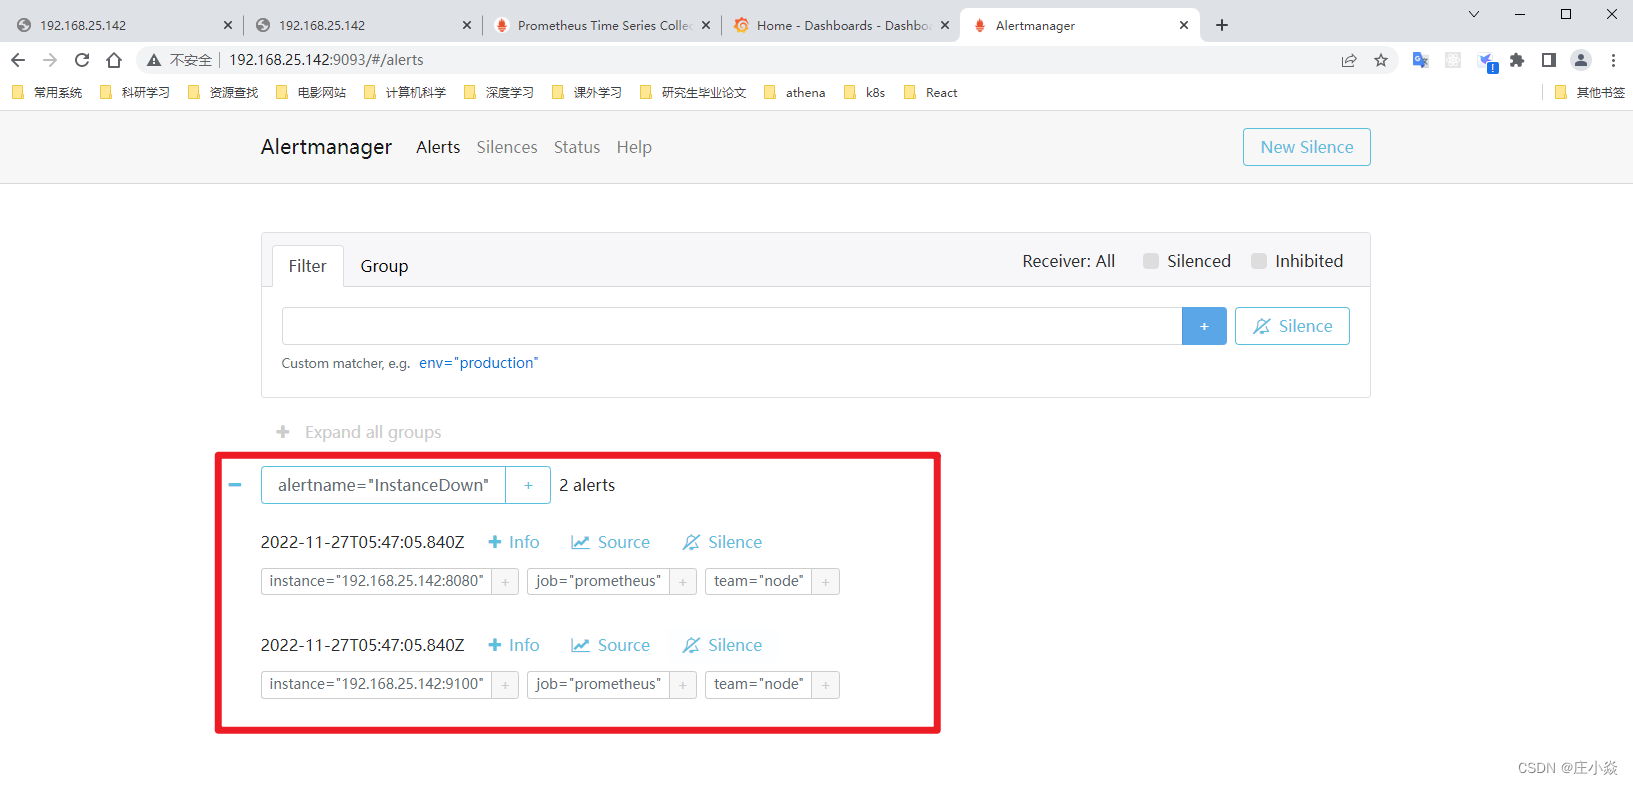Open the Status nav item
Image resolution: width=1633 pixels, height=785 pixels.
pos(577,147)
